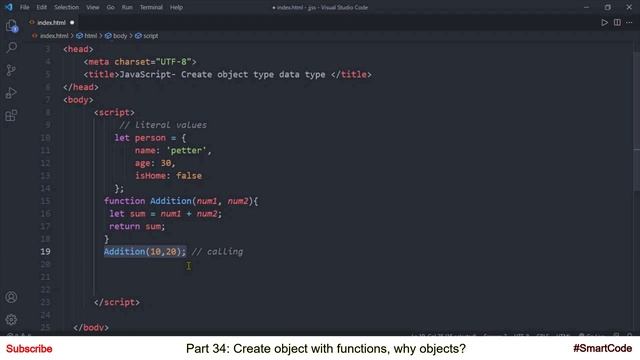Select the index.html editor tab
Viewport: 640px width, 360px height.
pyautogui.click(x=51, y=22)
